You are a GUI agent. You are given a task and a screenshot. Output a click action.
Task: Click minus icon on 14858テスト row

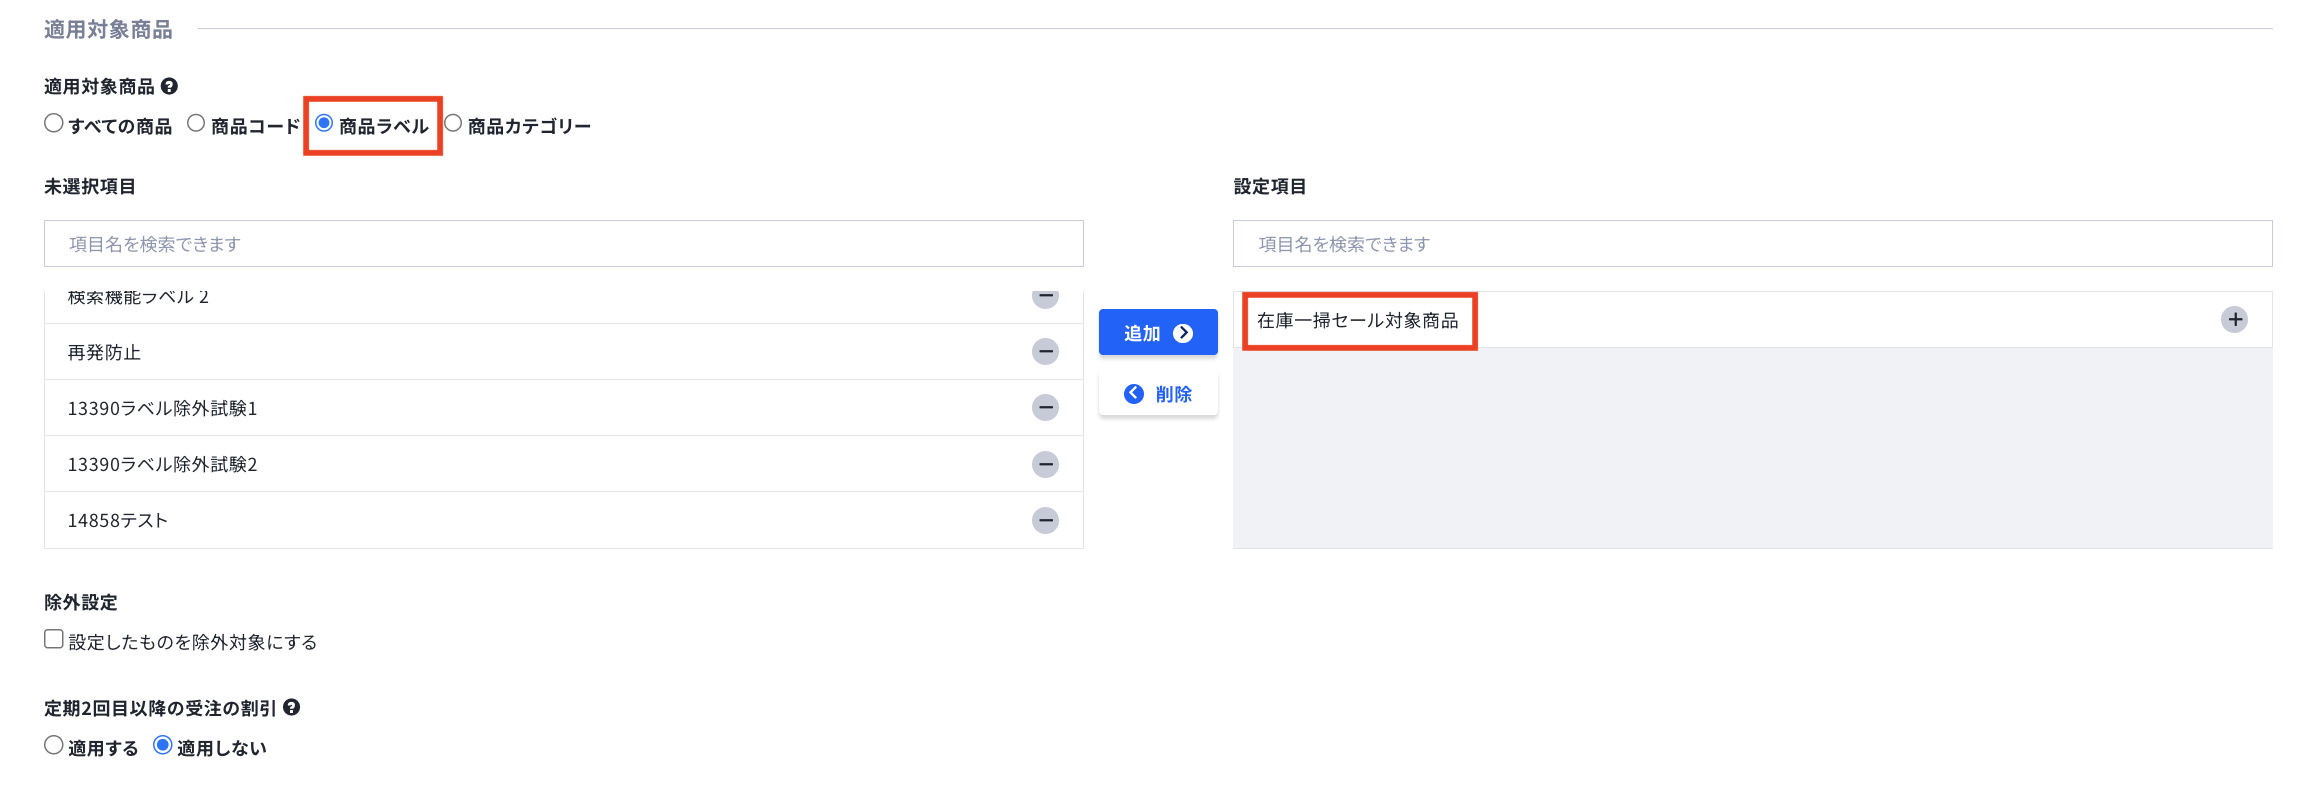pos(1045,520)
